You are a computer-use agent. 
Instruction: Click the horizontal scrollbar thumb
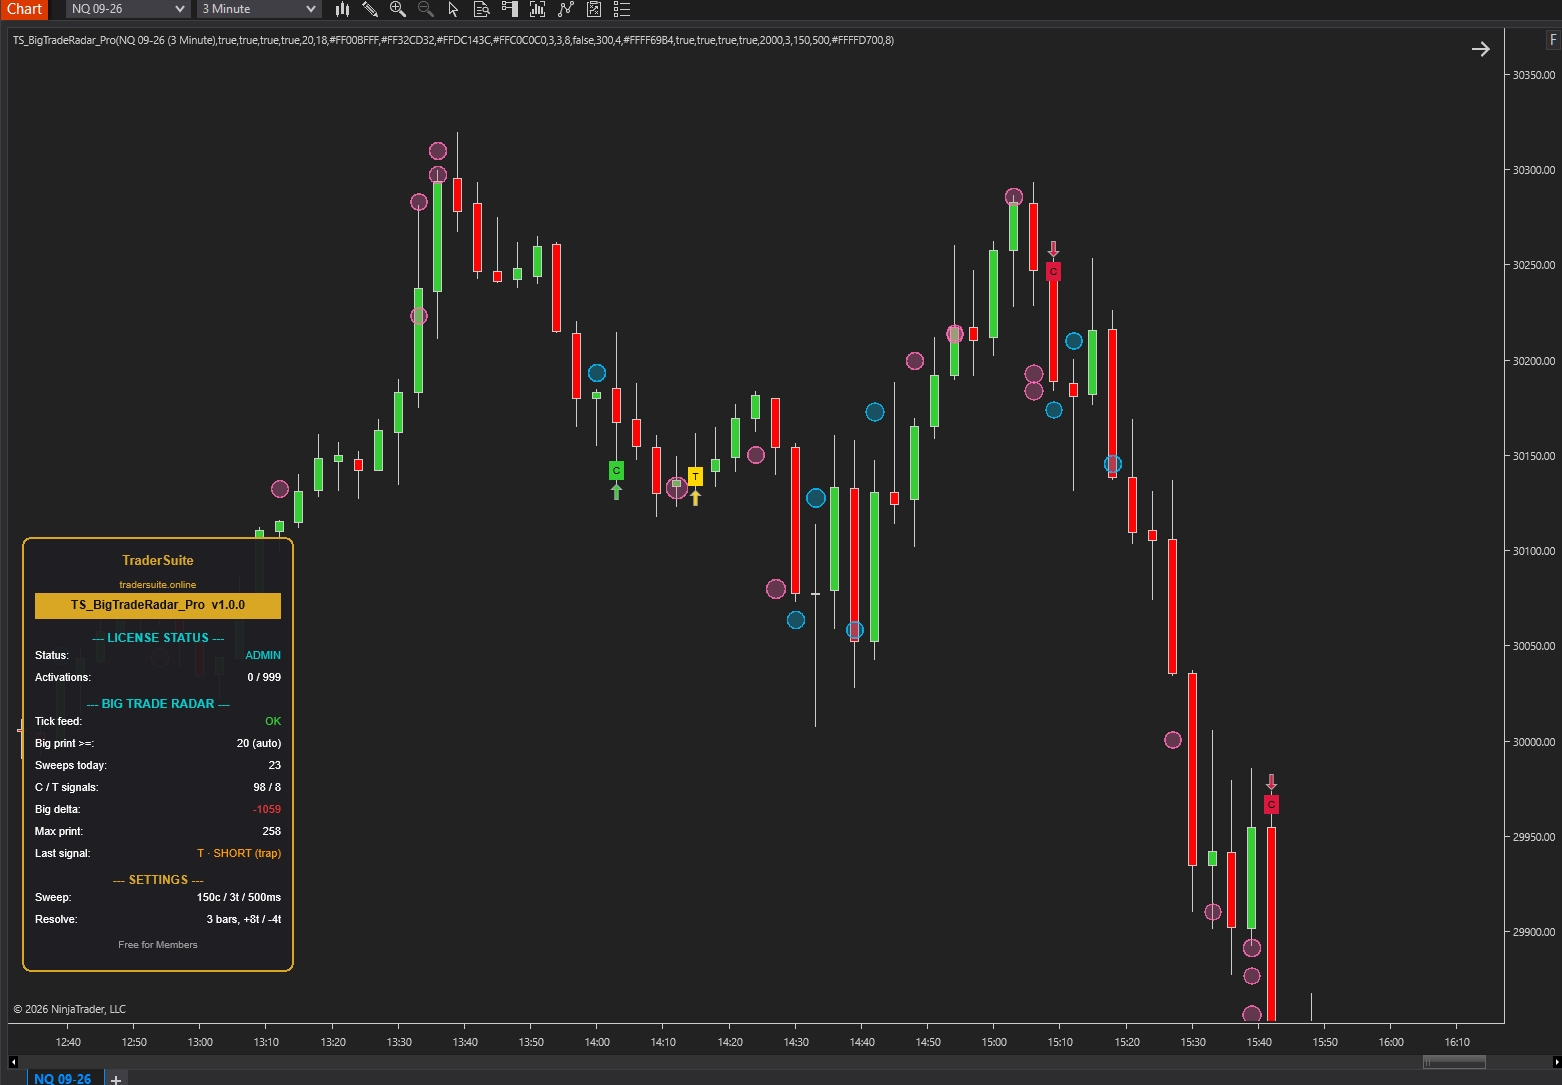coord(1455,1062)
